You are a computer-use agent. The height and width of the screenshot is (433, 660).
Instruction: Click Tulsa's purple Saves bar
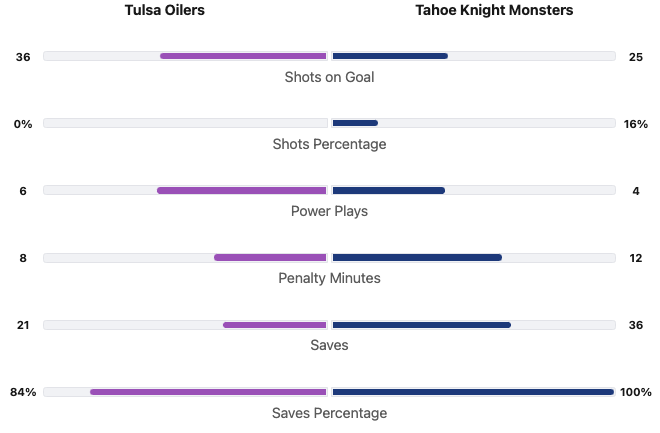click(x=275, y=324)
